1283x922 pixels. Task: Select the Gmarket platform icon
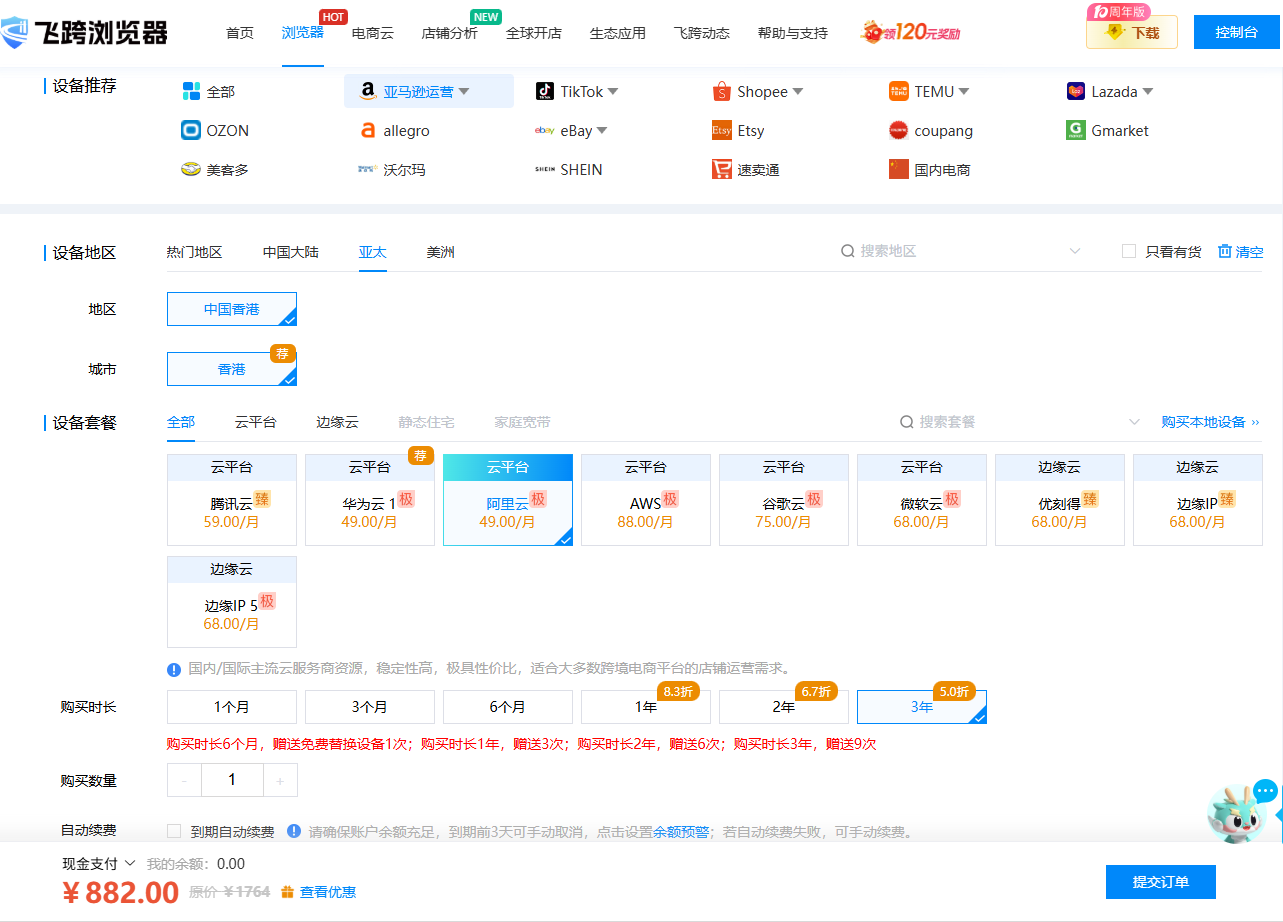click(1076, 131)
